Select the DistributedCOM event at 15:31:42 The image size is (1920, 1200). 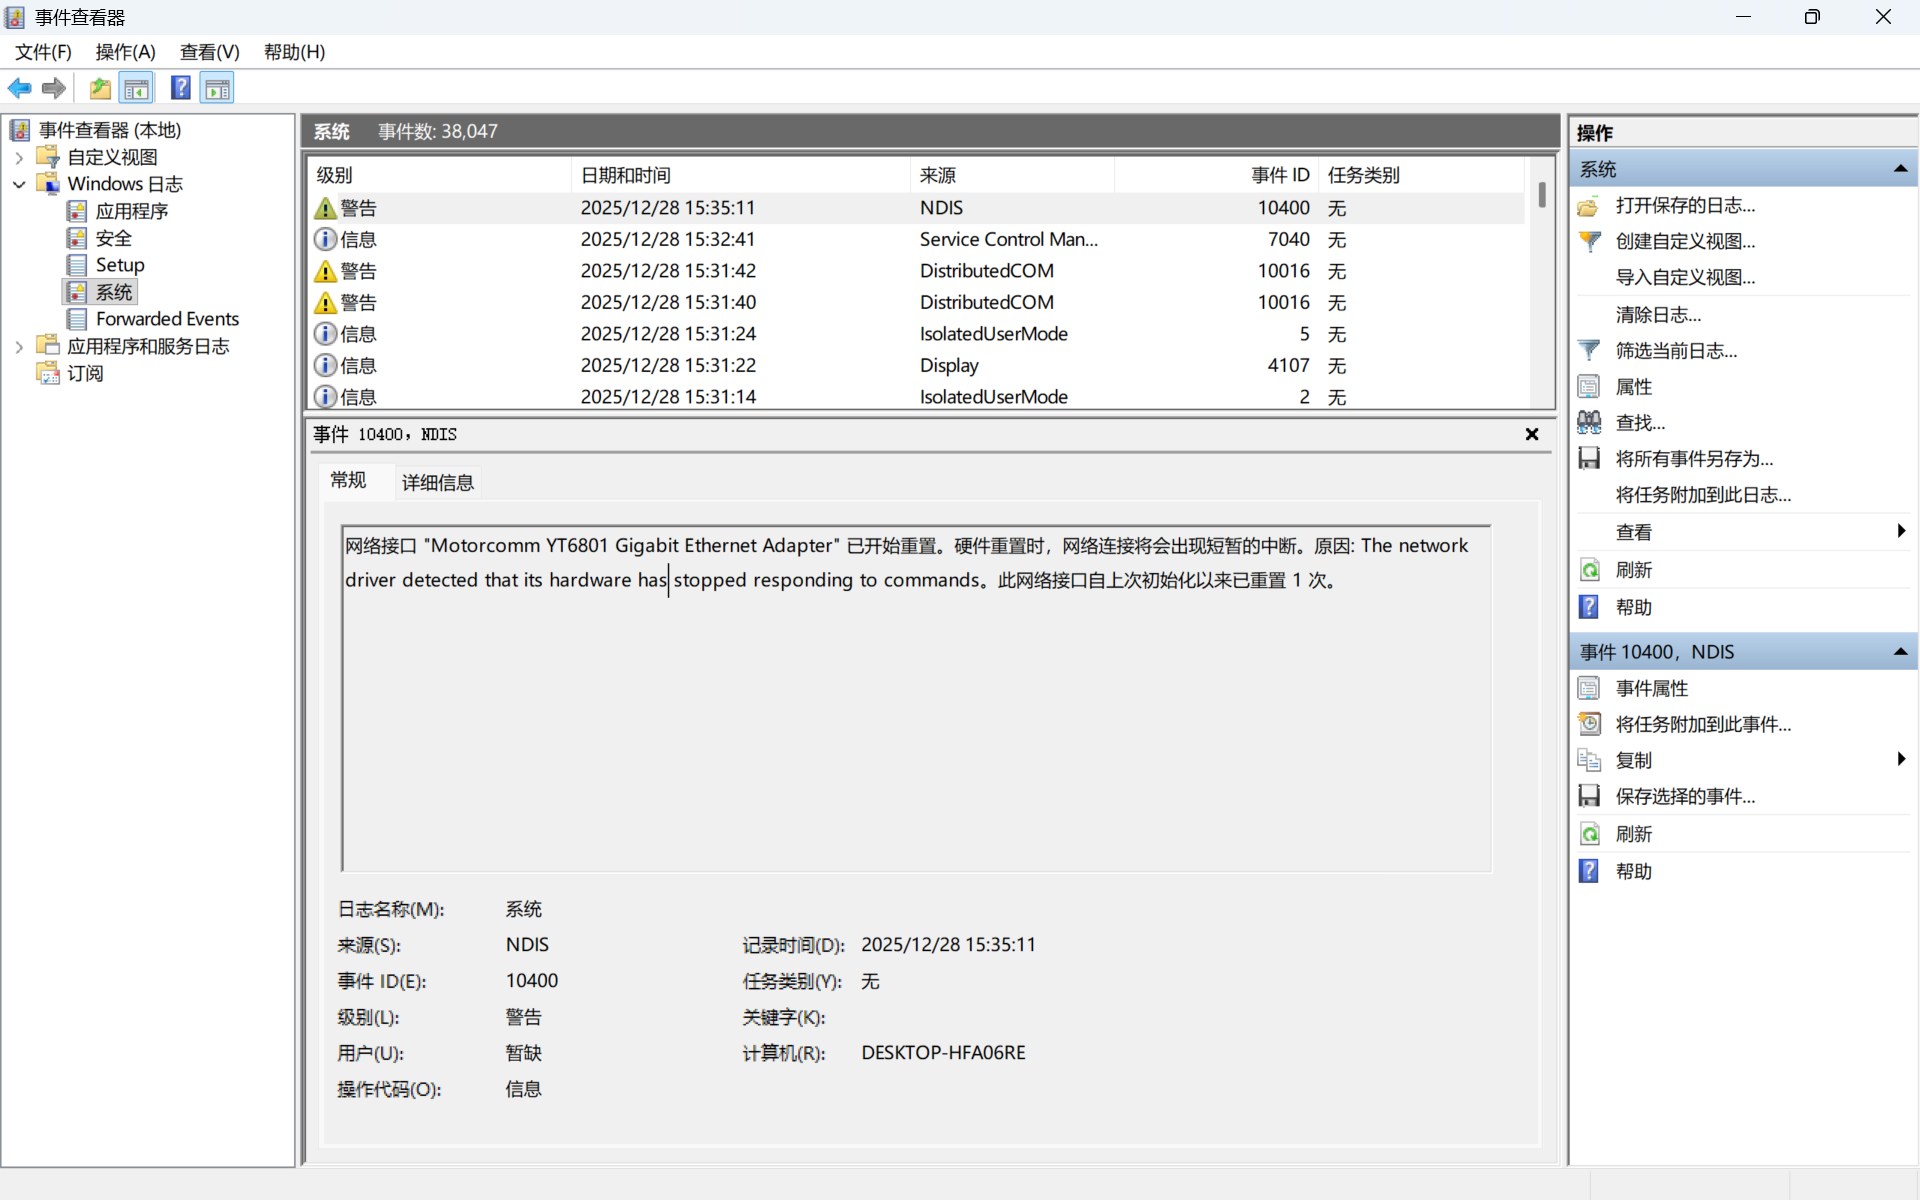pos(915,271)
